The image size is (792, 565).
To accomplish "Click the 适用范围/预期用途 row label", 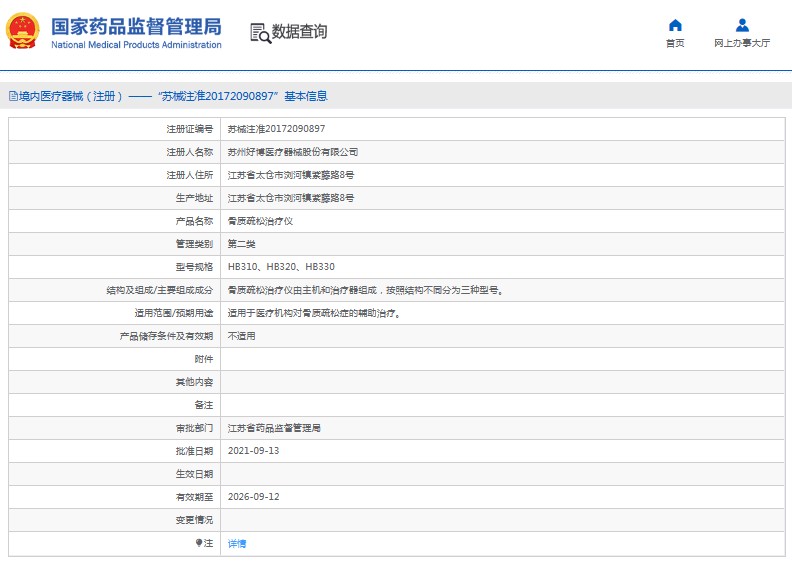I will point(174,313).
